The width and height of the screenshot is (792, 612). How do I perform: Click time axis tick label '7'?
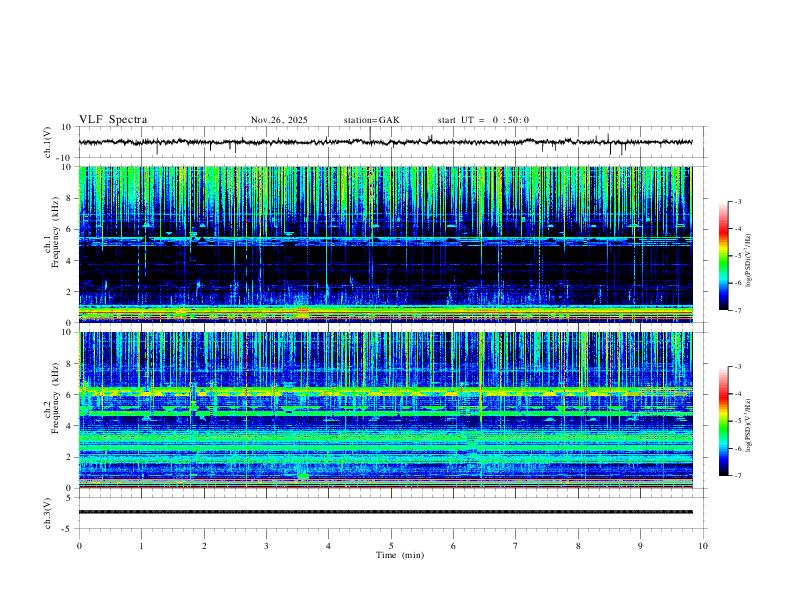pyautogui.click(x=516, y=546)
